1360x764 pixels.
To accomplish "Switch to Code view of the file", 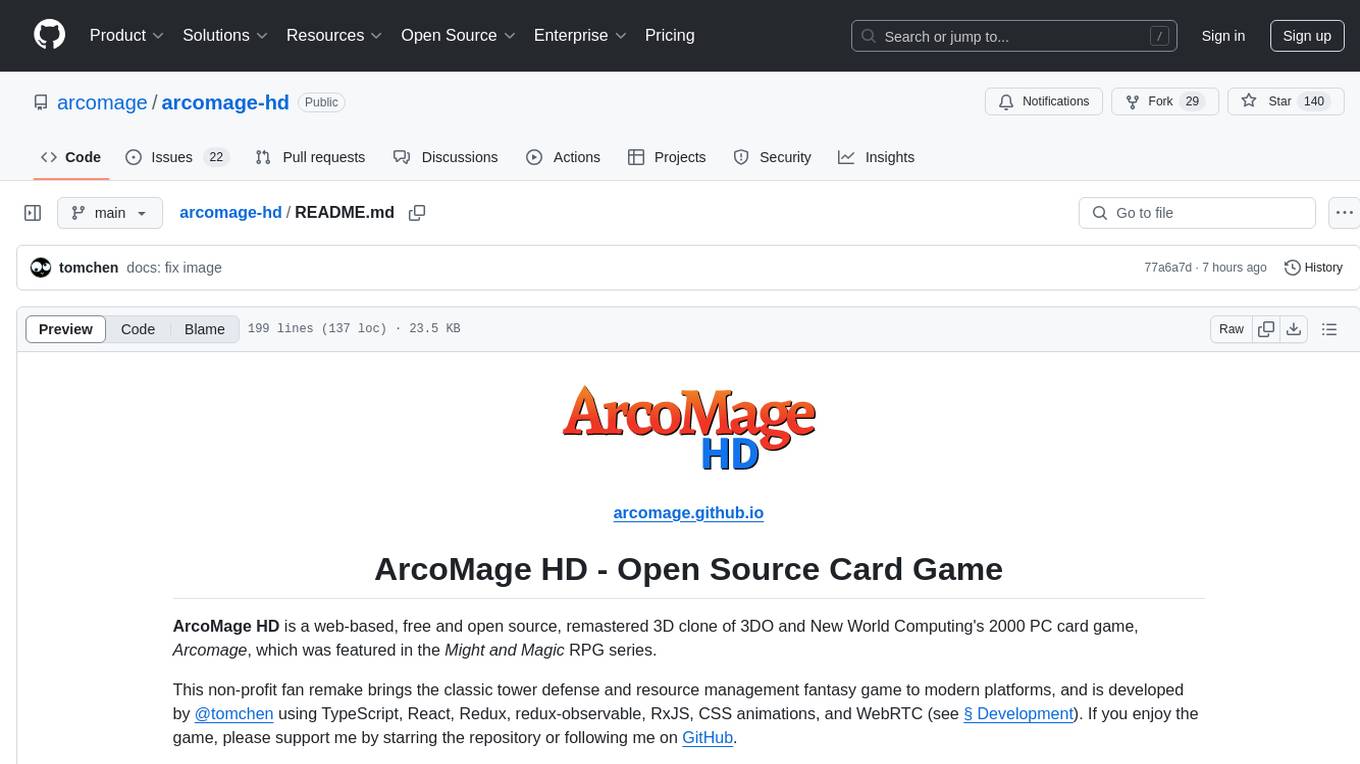I will [138, 329].
